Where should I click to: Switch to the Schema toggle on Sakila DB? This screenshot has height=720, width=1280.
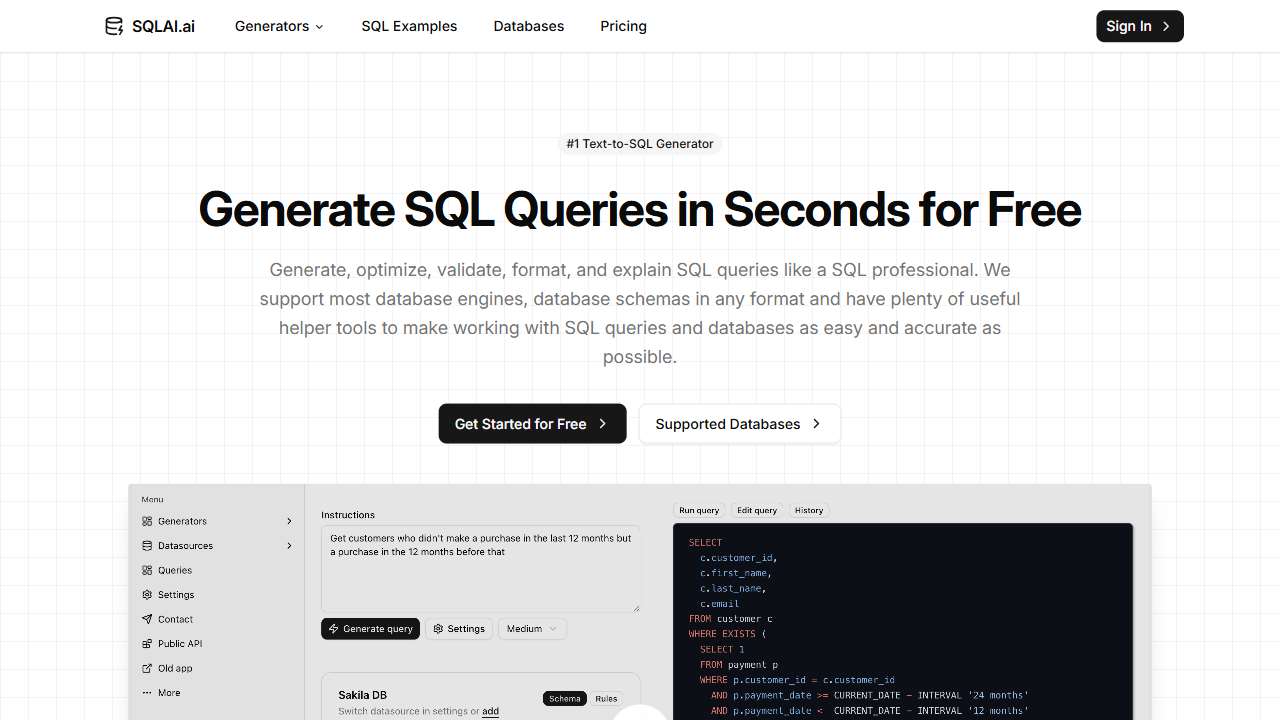click(564, 699)
